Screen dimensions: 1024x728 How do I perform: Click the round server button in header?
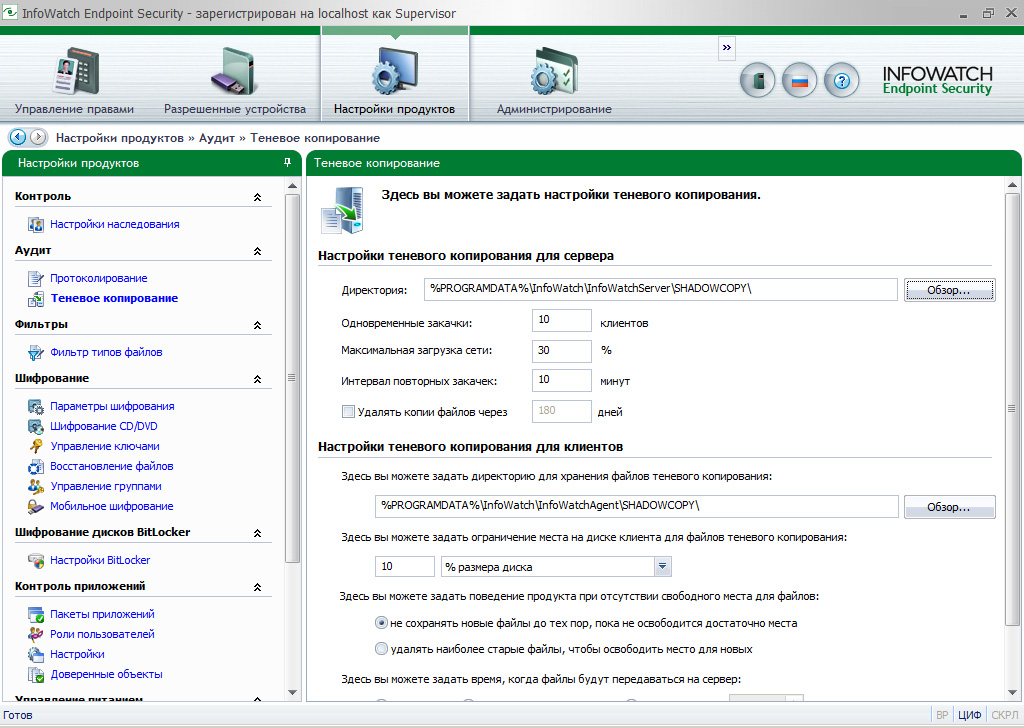(758, 81)
